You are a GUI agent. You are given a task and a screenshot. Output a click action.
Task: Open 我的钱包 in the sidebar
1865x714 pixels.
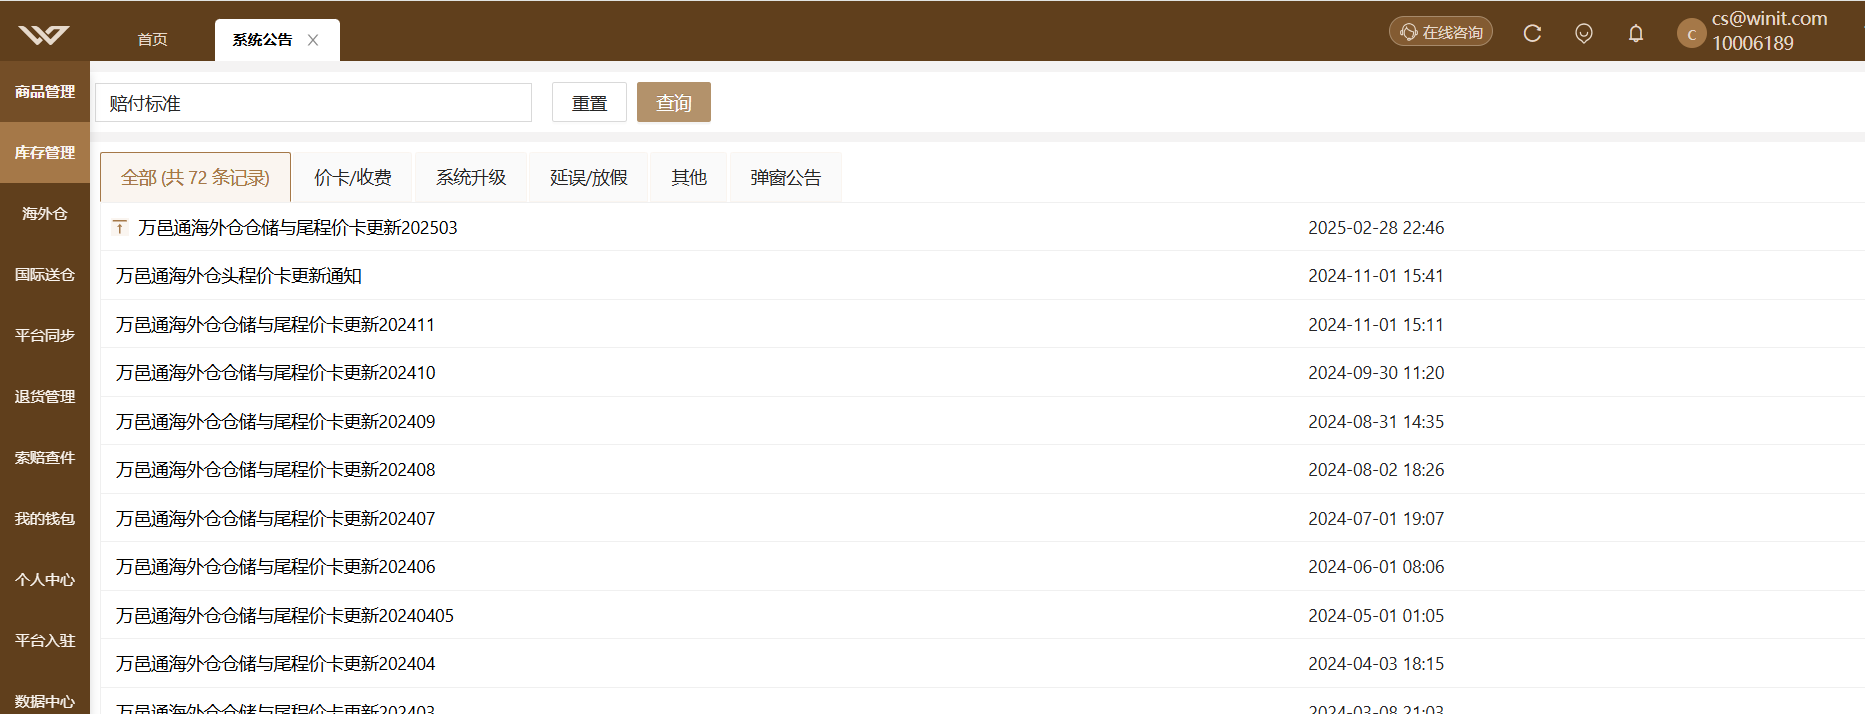(45, 519)
